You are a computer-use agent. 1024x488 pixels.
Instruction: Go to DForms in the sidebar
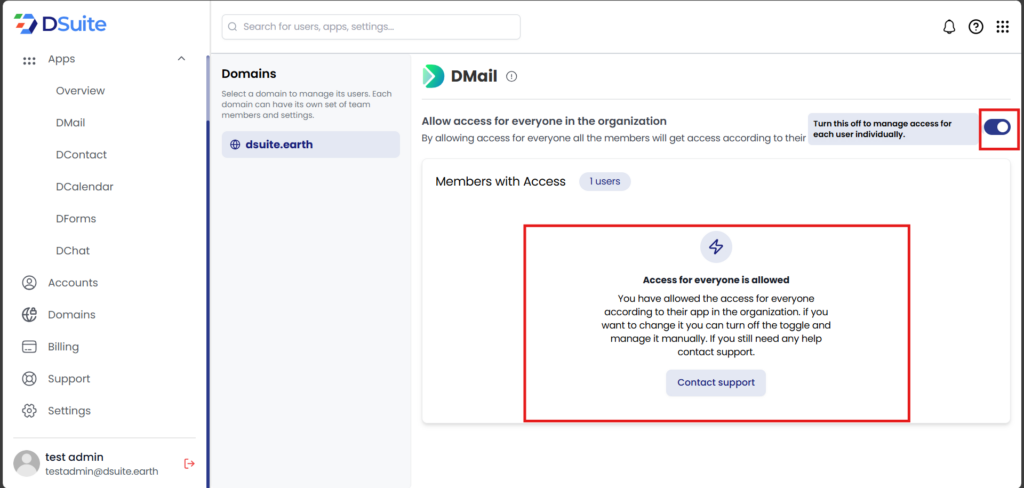[76, 219]
